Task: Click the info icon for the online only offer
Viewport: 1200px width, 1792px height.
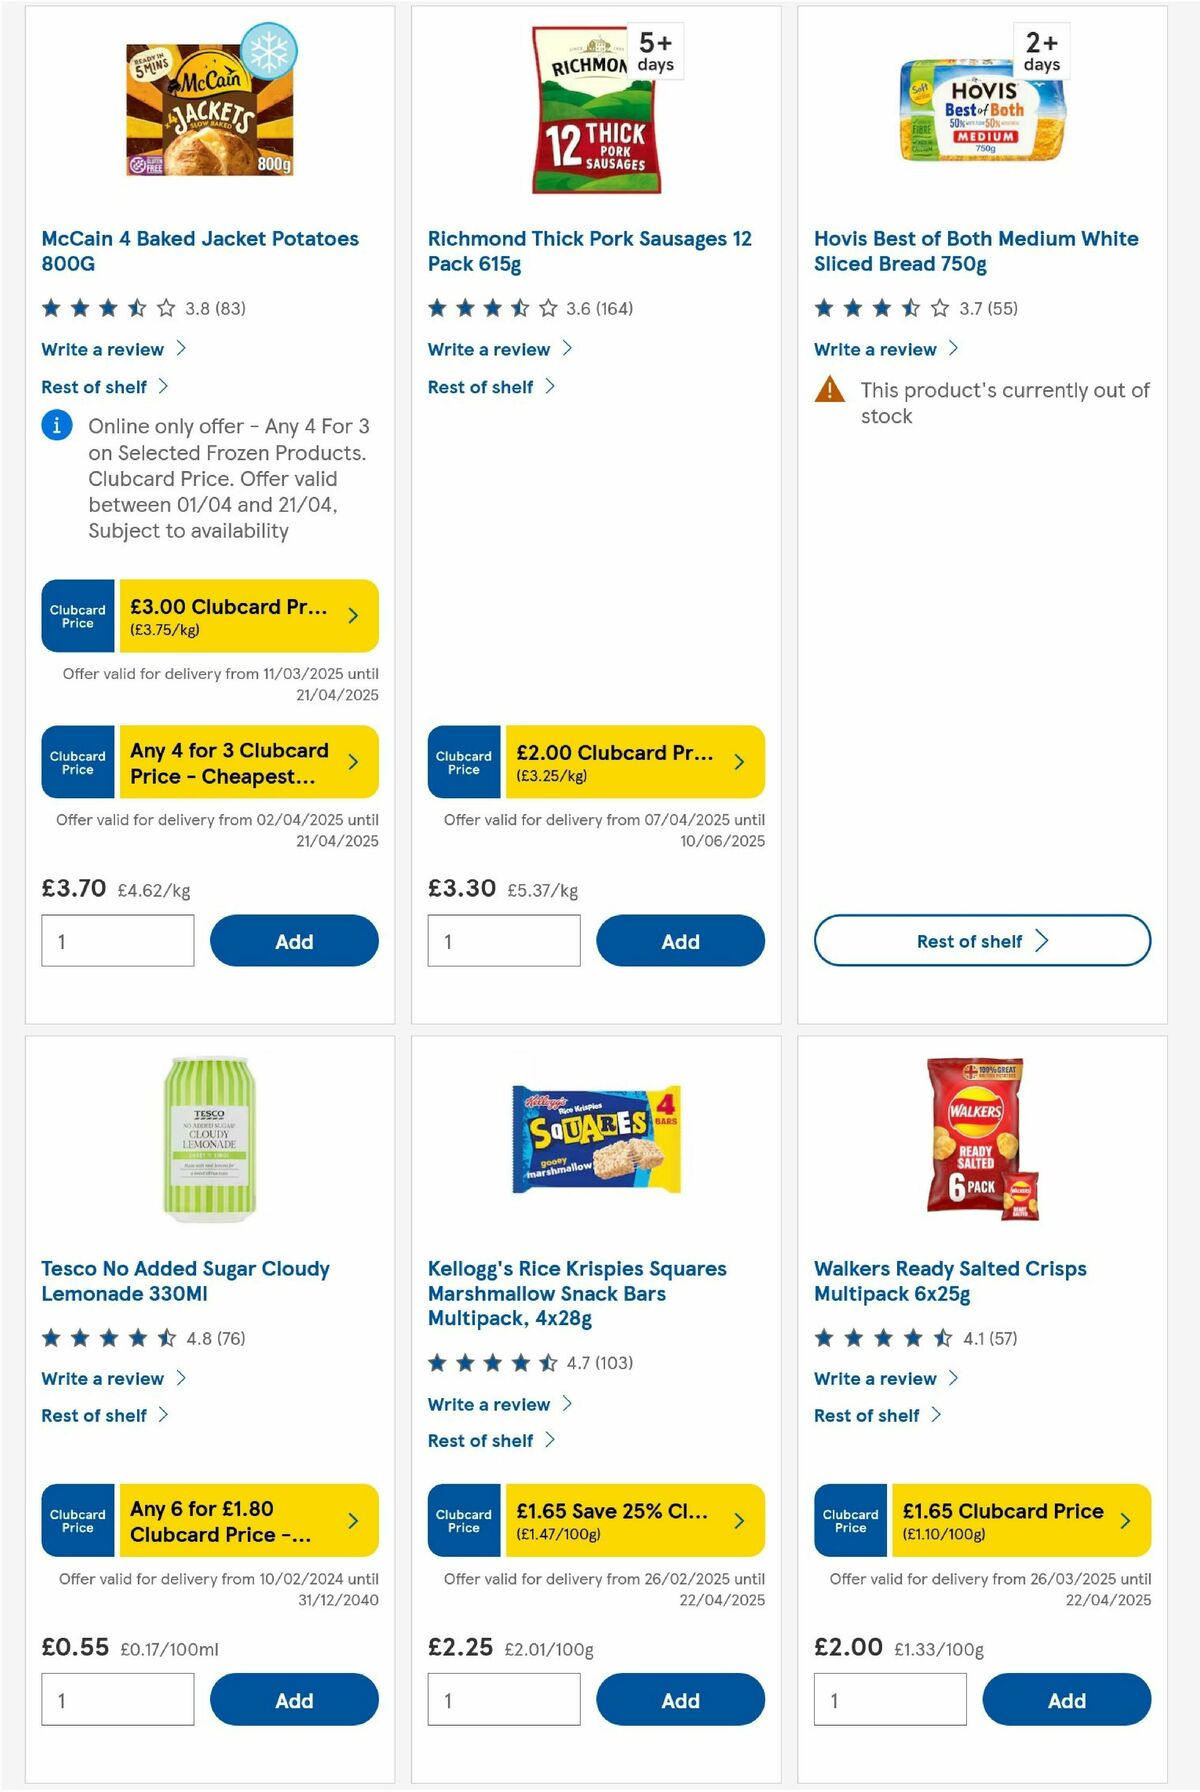Action: (x=55, y=426)
